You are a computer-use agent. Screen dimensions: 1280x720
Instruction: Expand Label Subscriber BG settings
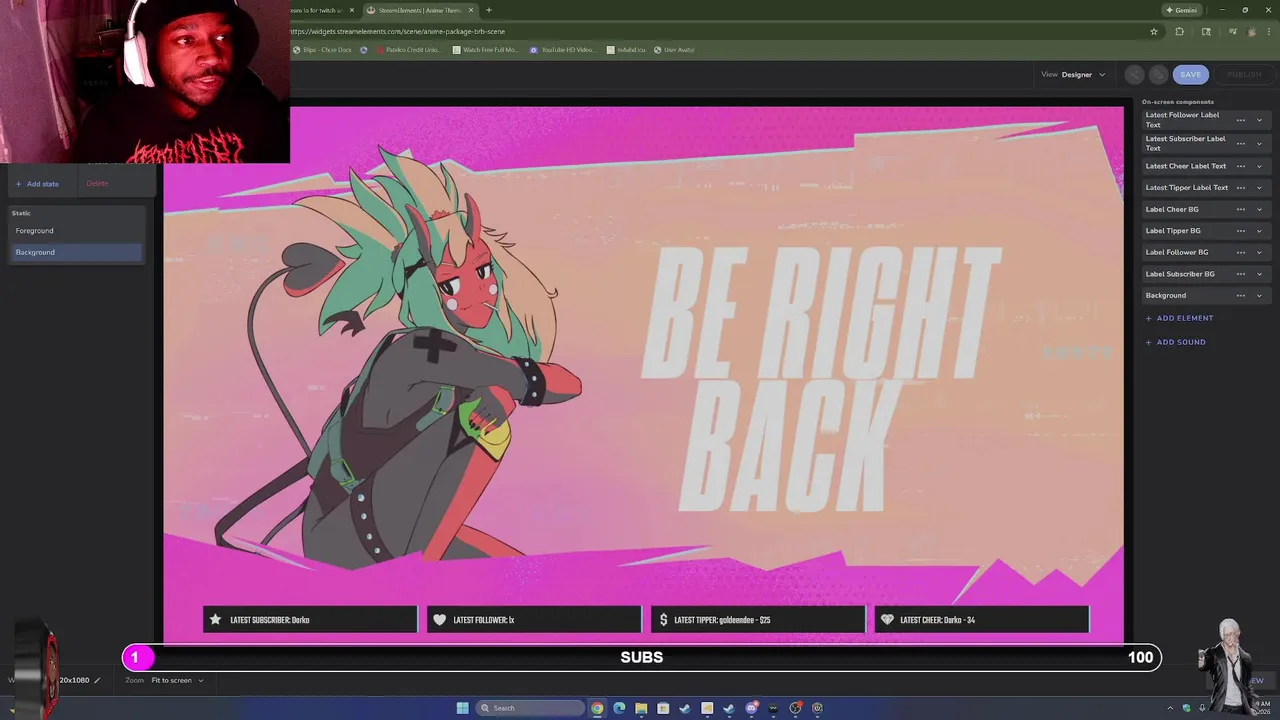tap(1259, 273)
